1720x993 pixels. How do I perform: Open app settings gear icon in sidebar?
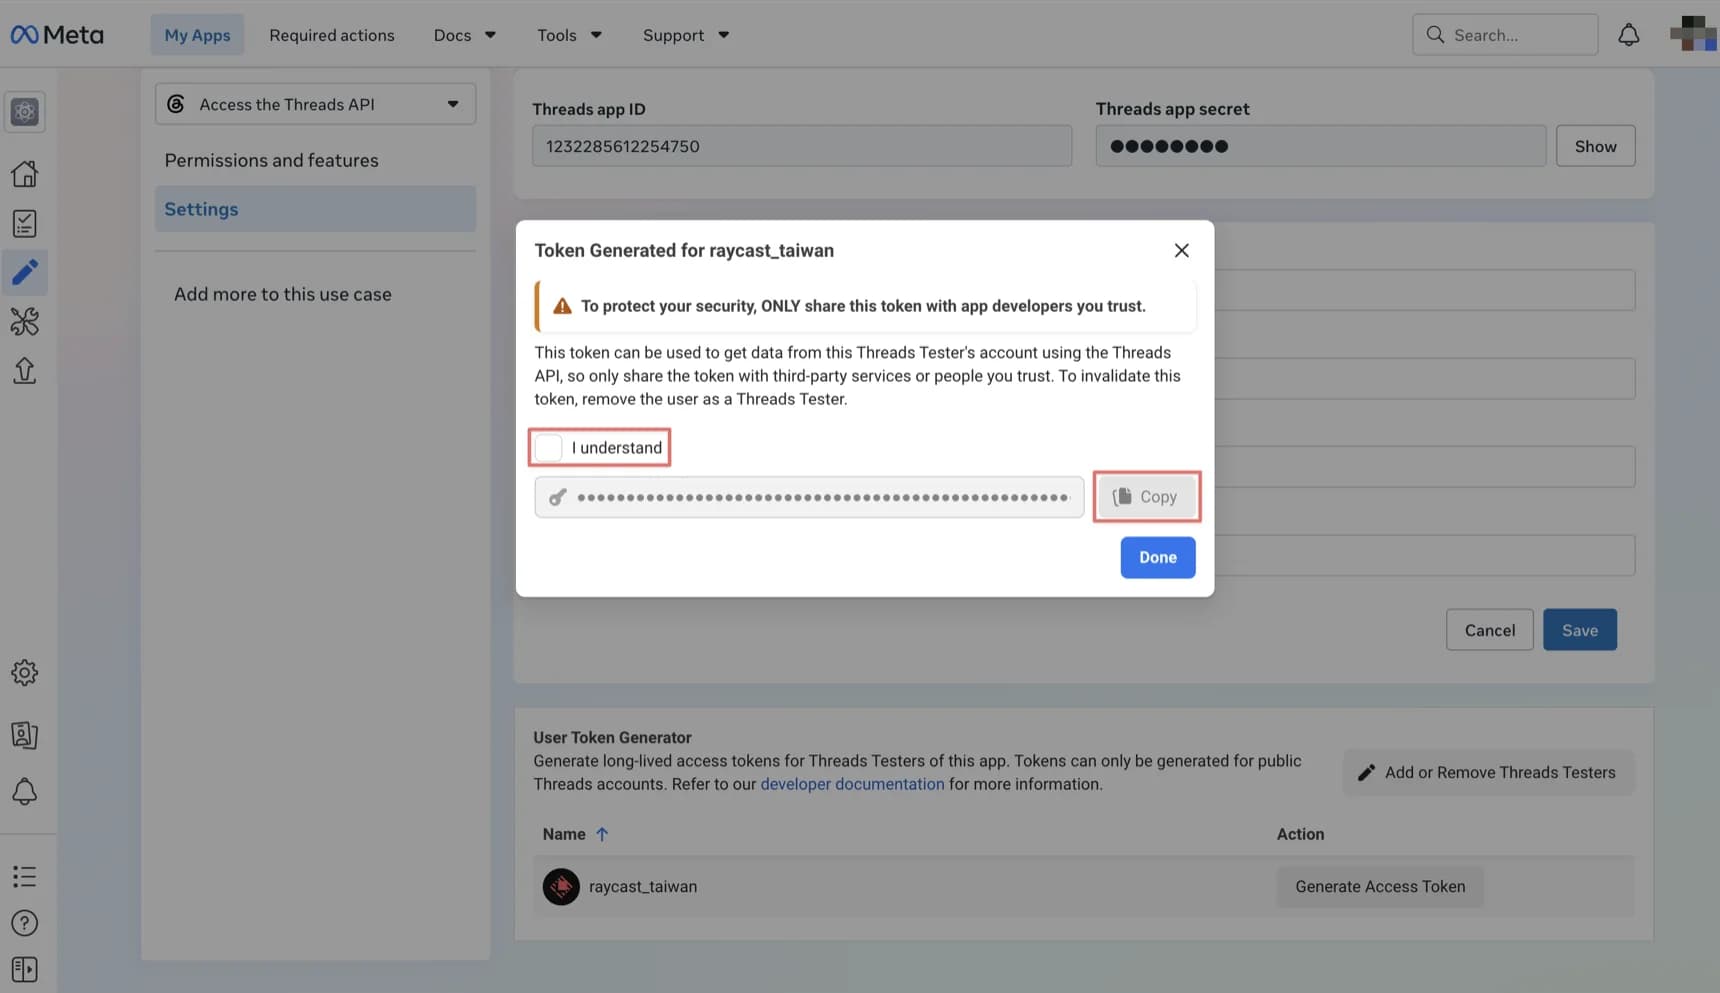tap(24, 673)
